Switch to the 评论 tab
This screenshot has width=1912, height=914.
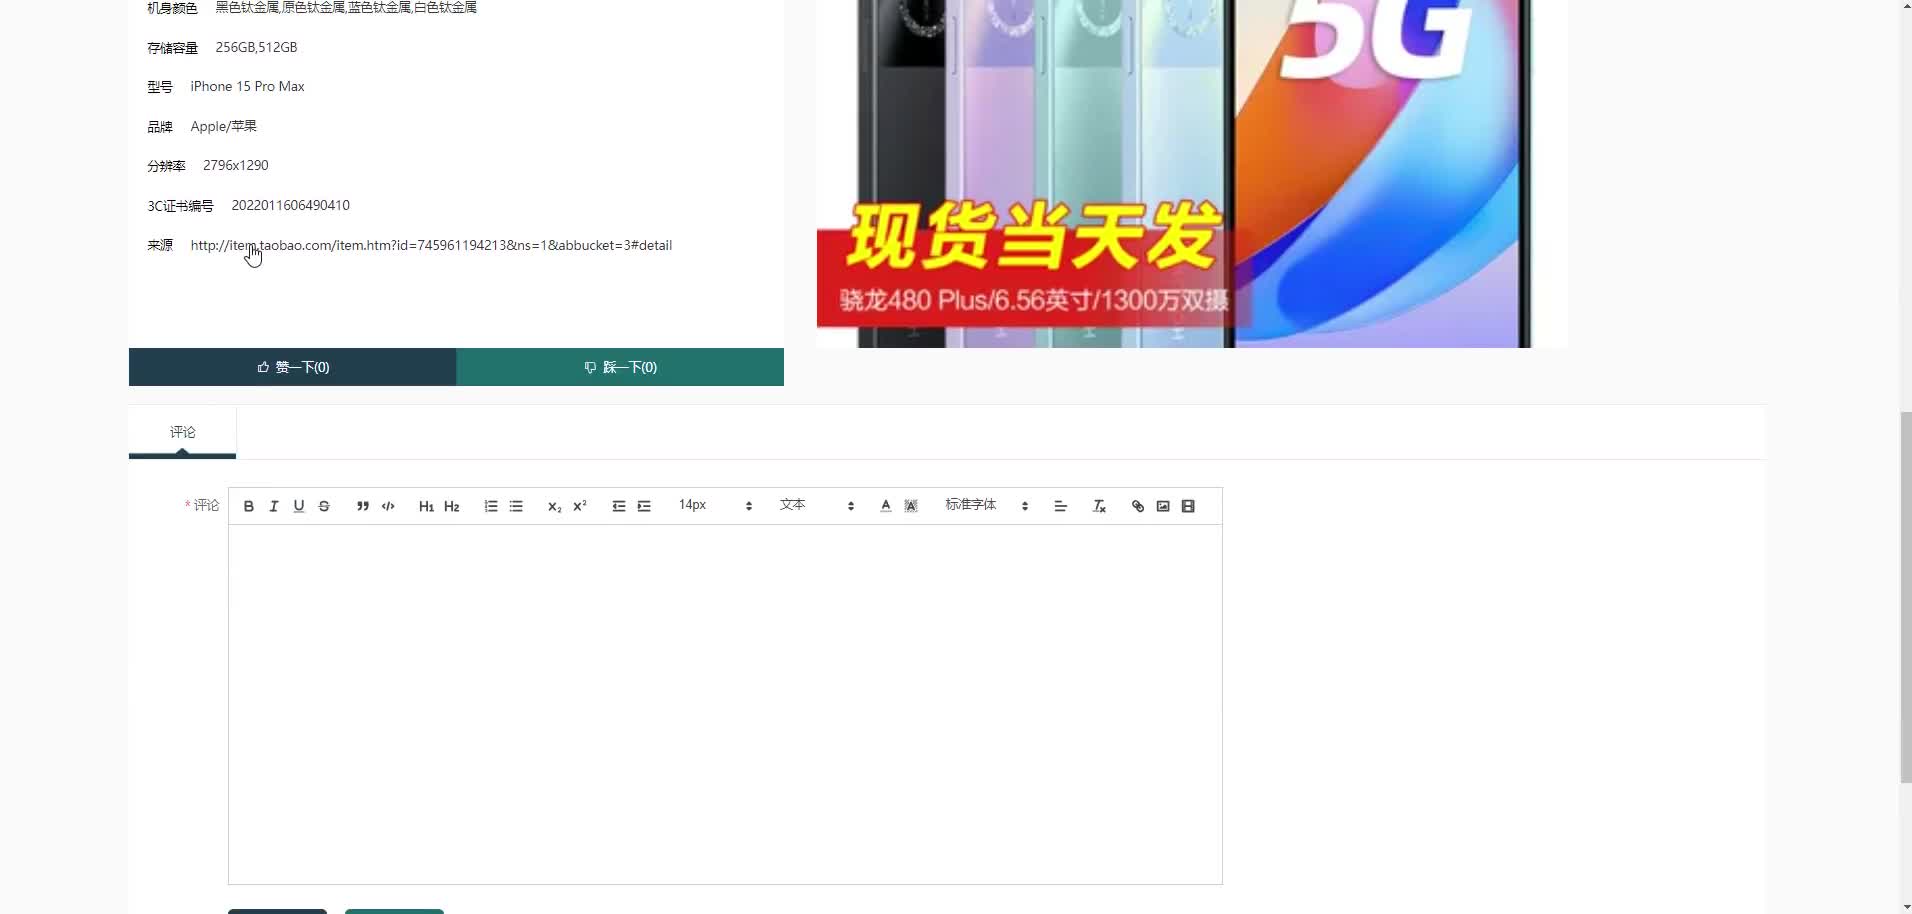coord(182,432)
